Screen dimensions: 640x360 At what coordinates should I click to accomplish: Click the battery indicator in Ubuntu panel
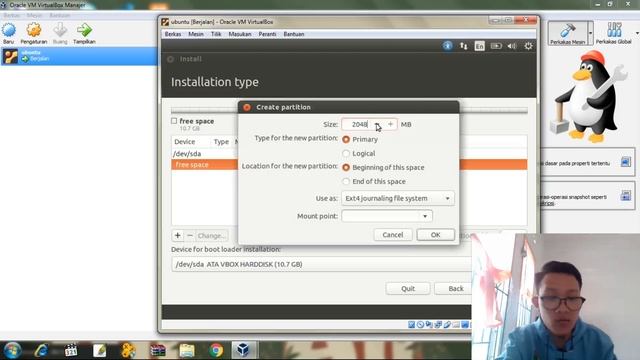point(496,46)
